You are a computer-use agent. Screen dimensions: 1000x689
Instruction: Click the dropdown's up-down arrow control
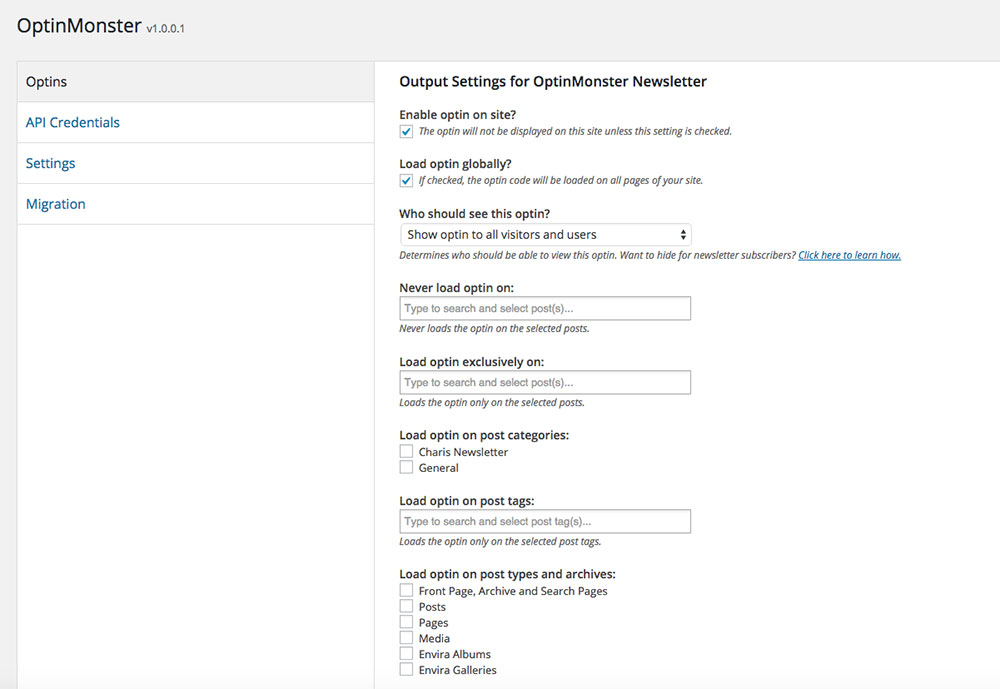(681, 234)
